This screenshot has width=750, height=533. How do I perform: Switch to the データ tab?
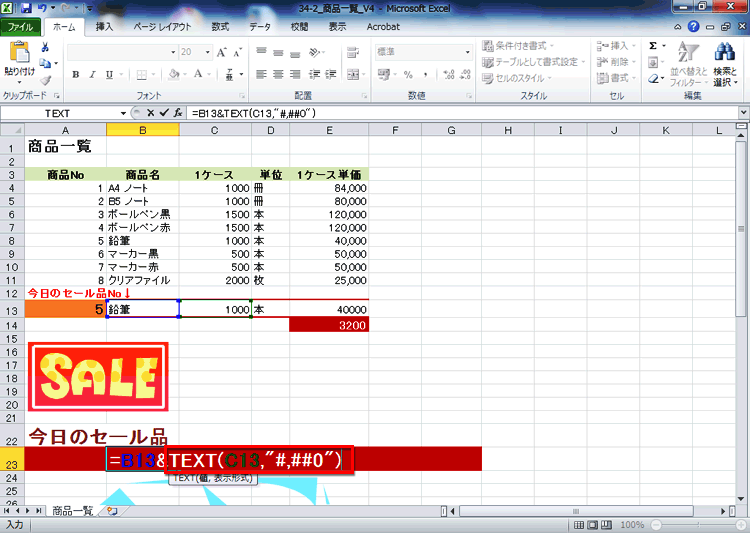pos(260,27)
